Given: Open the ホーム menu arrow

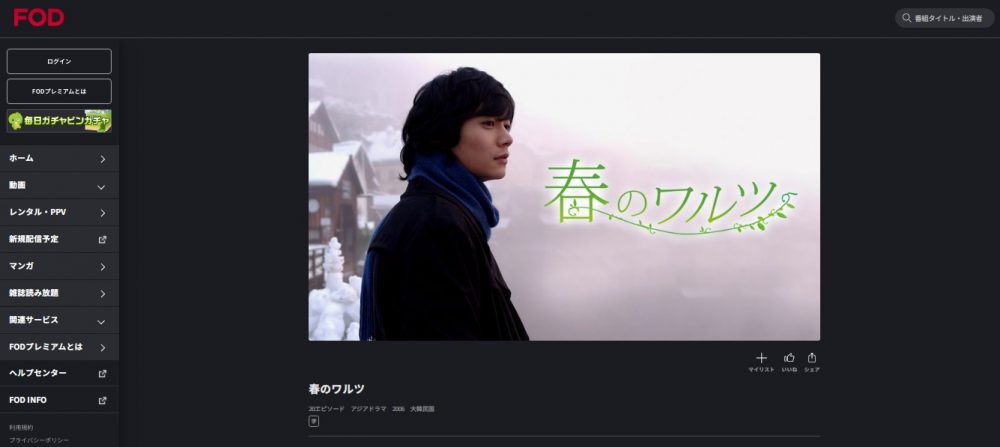Looking at the screenshot, I should [103, 159].
